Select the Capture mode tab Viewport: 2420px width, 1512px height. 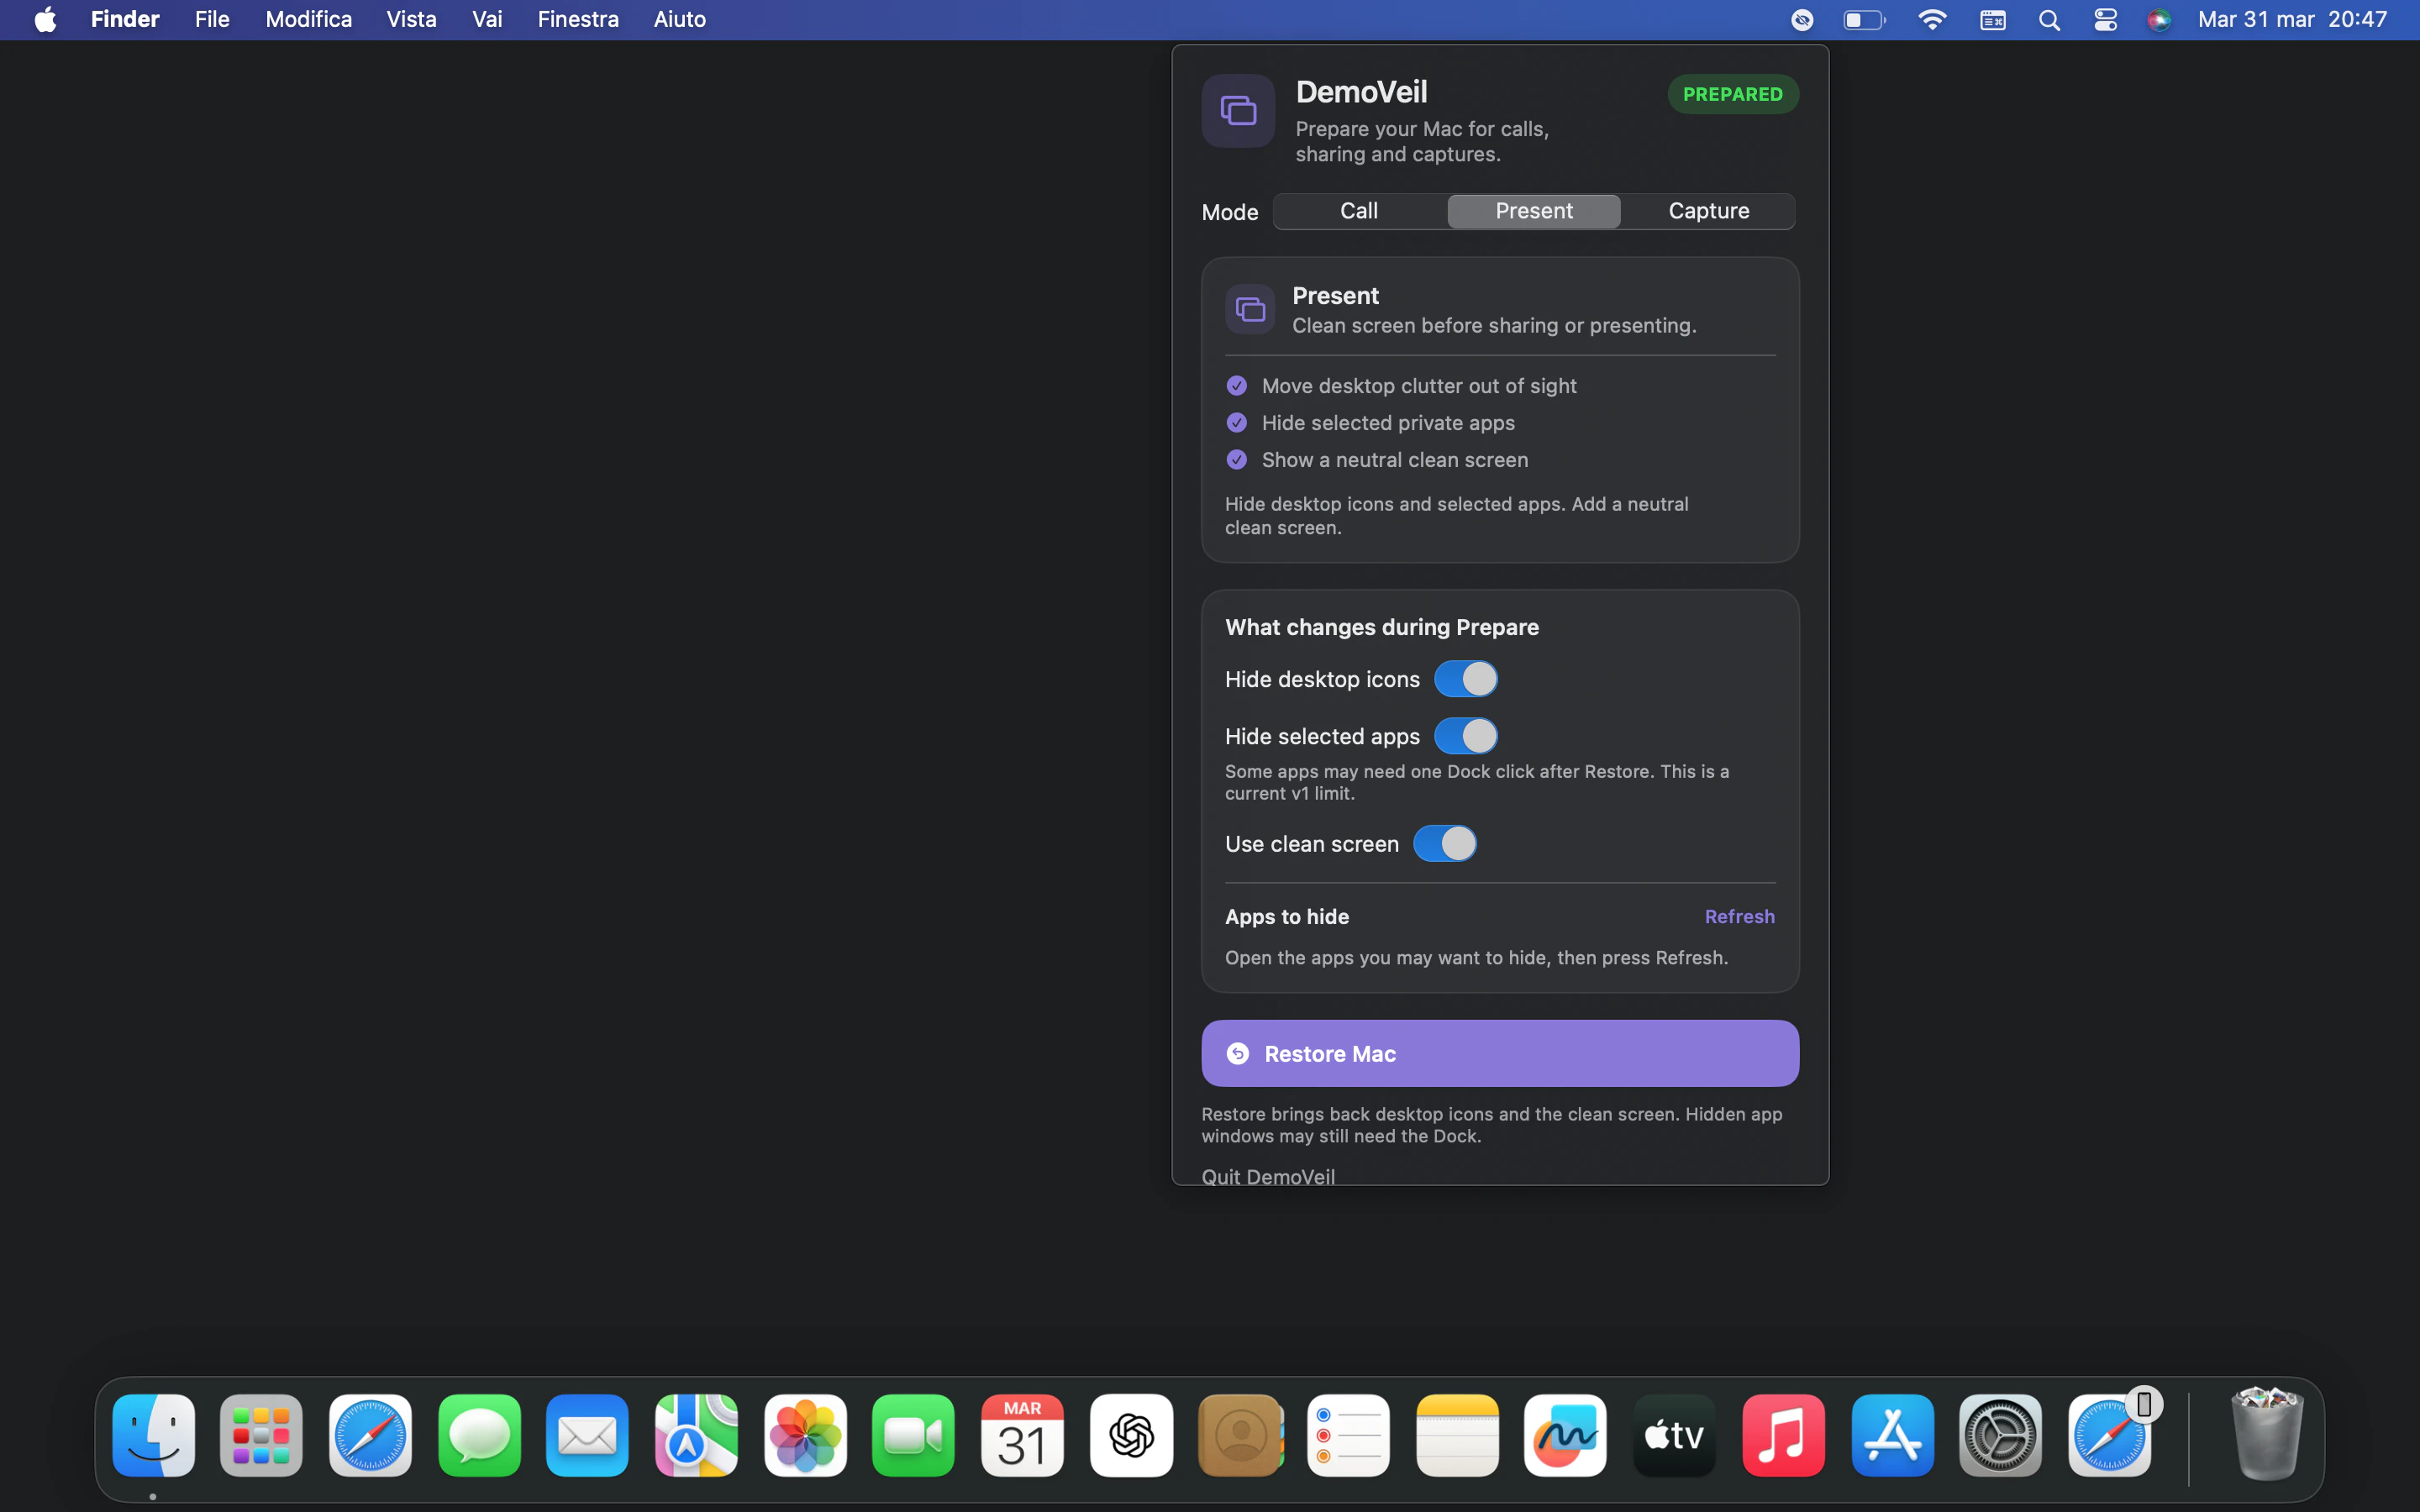1708,211
